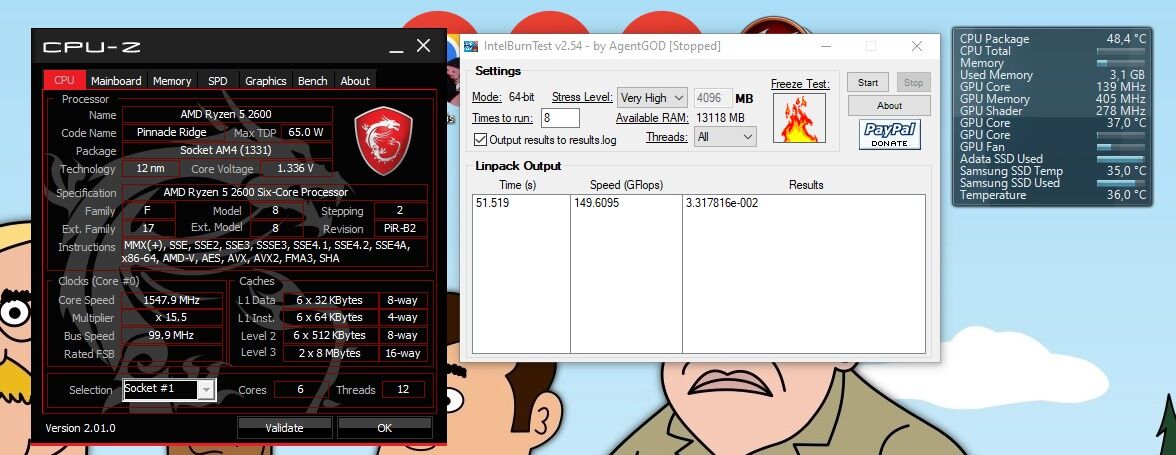Switch to the CPU tab
1176x455 pixels.
[x=64, y=80]
